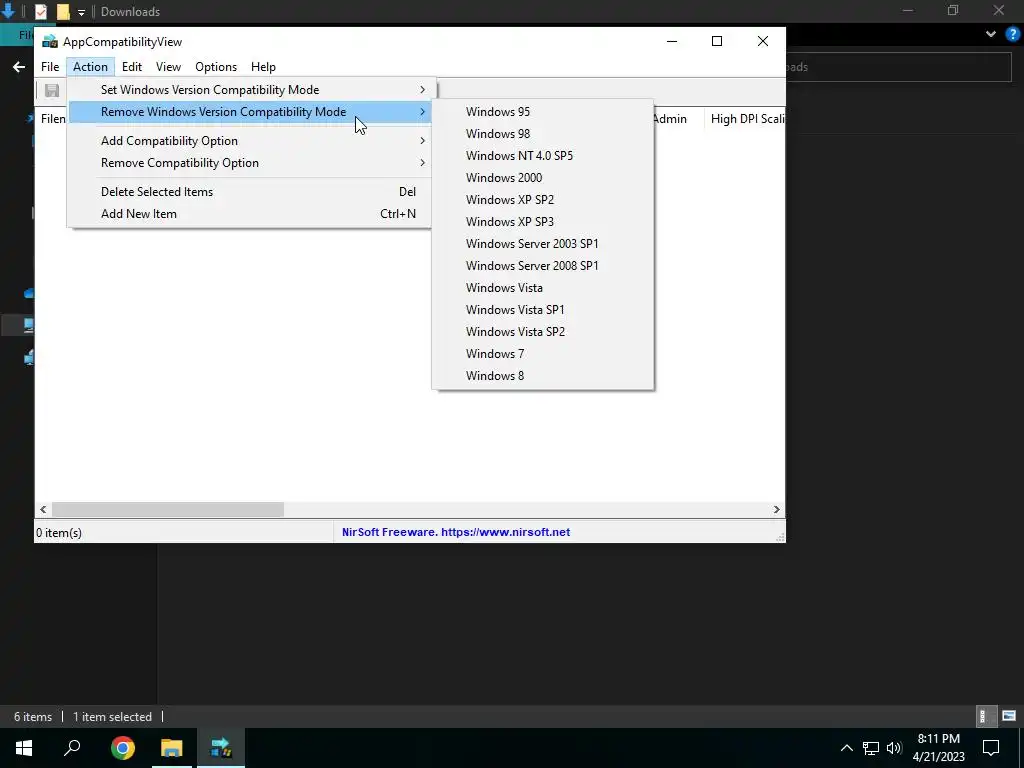Image resolution: width=1024 pixels, height=768 pixels.
Task: Select Windows XP SP2
Action: [x=543, y=200]
